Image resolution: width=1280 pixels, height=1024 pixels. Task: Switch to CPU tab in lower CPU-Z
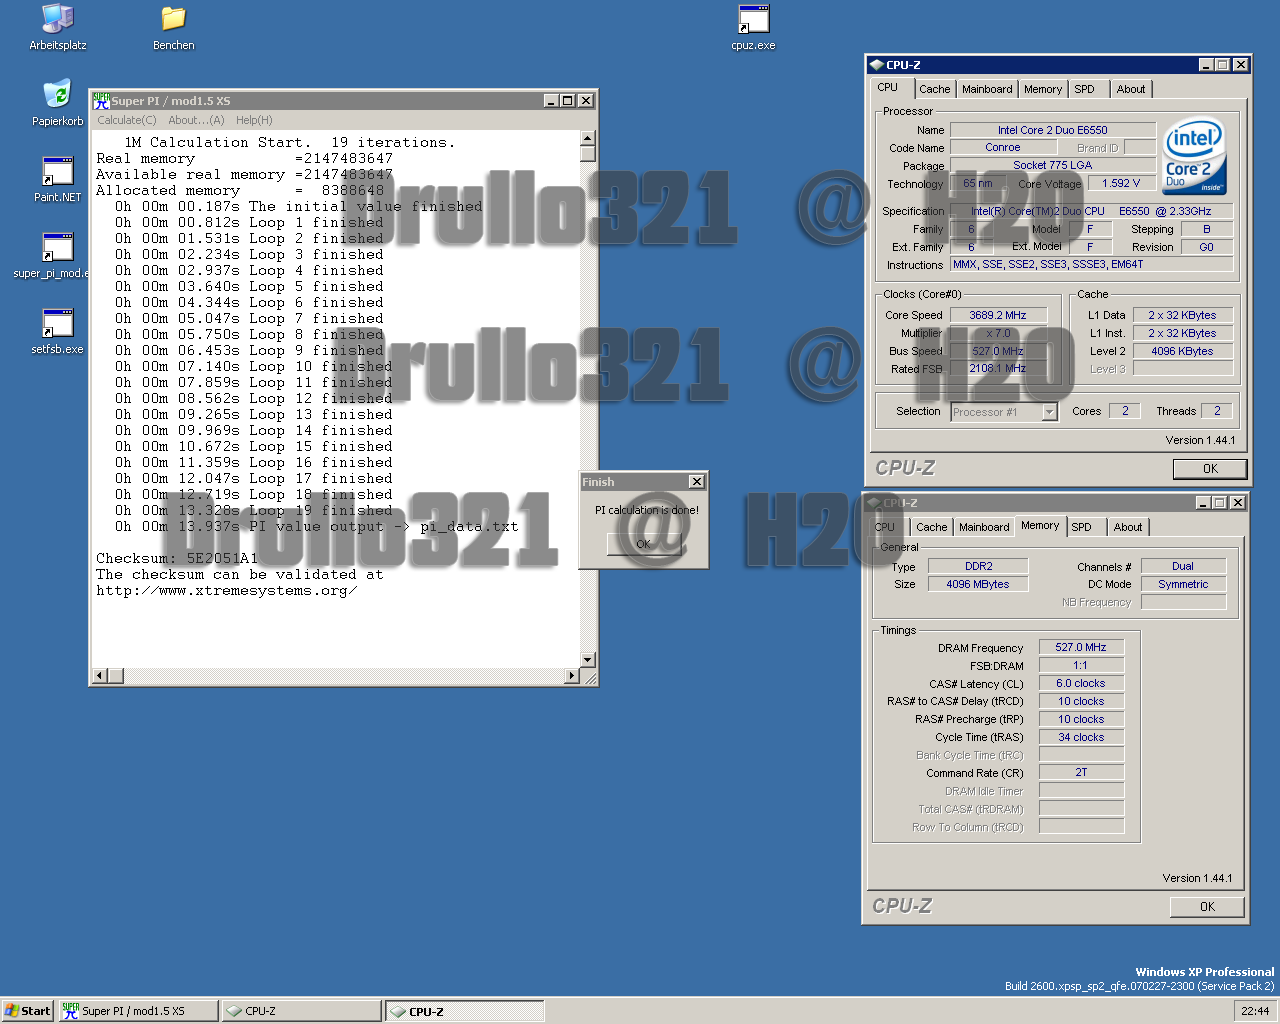click(x=885, y=527)
